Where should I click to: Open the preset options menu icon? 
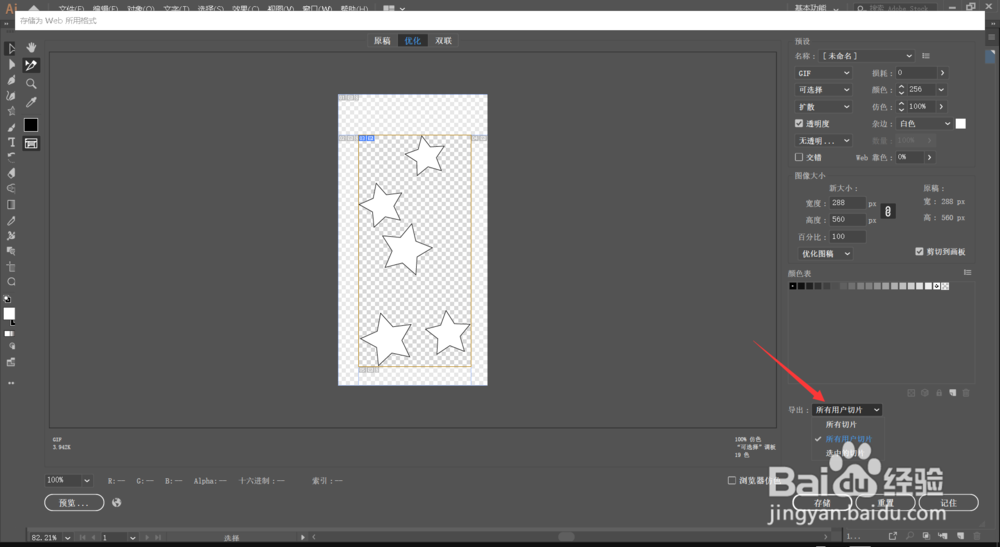[x=926, y=56]
